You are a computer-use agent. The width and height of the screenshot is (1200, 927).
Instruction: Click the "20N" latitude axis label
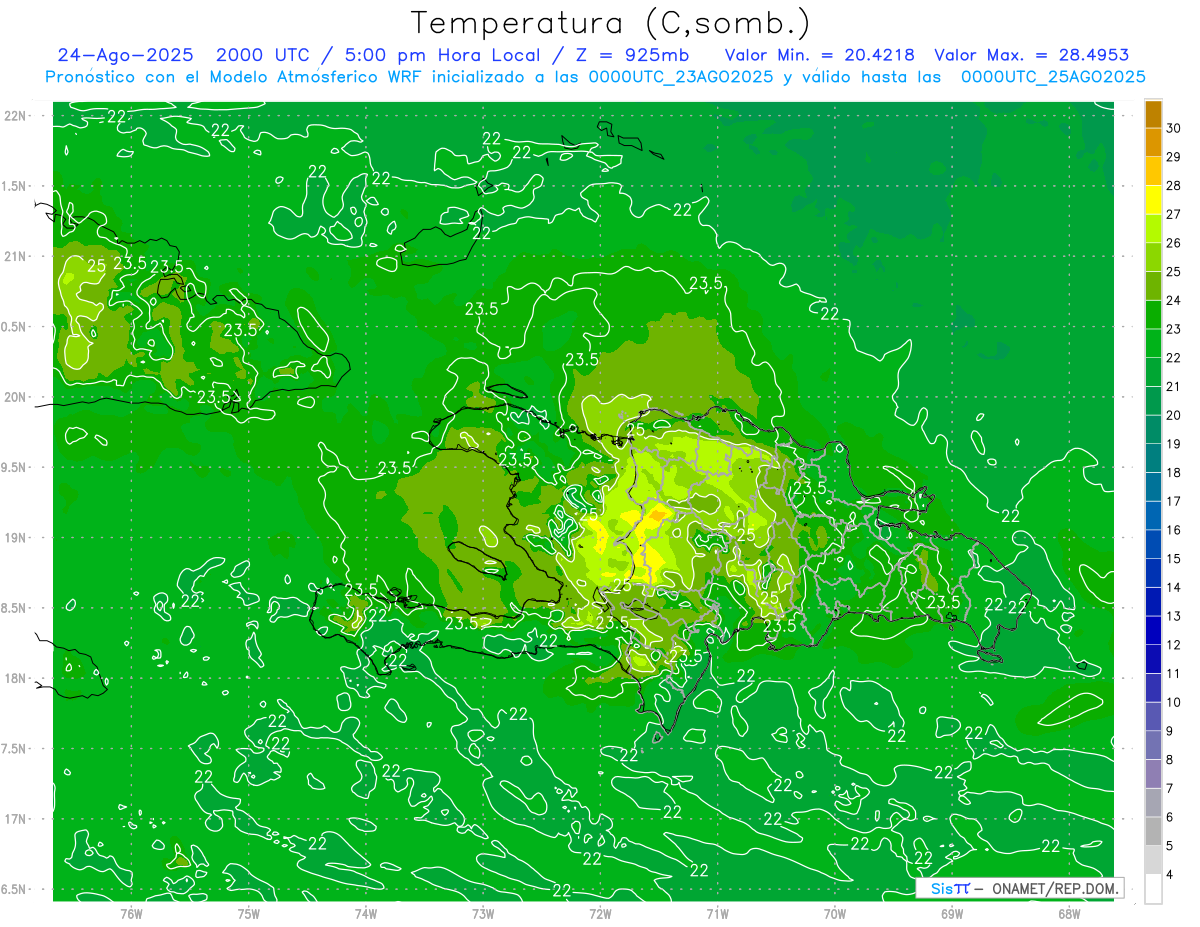tap(16, 397)
